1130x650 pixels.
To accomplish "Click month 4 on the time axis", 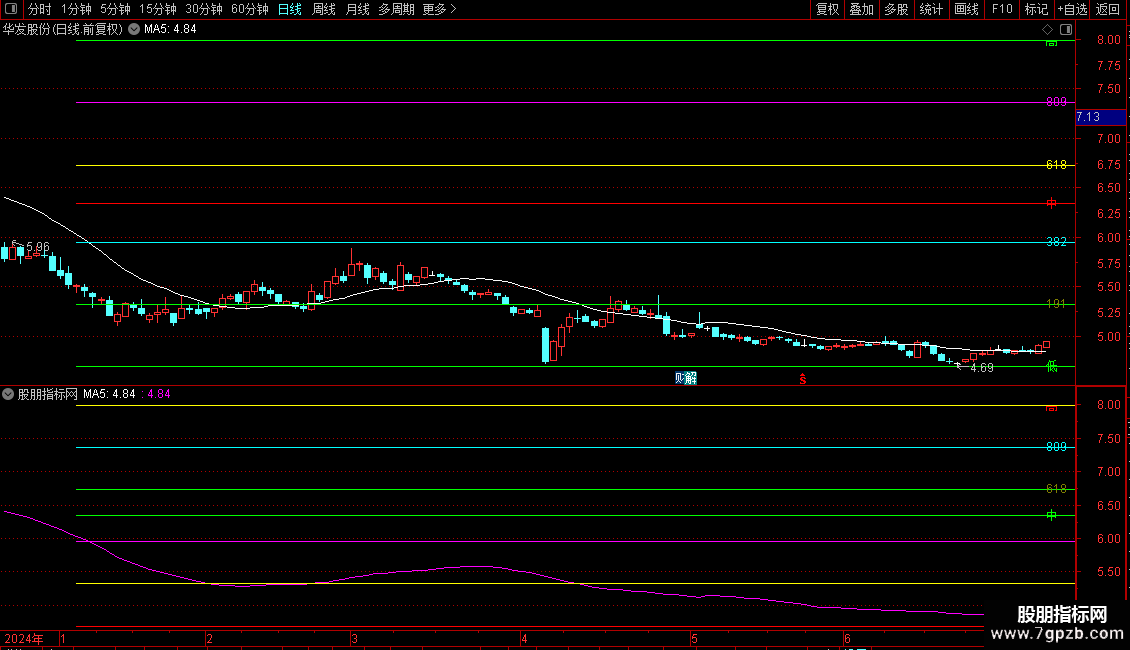I will coord(524,639).
